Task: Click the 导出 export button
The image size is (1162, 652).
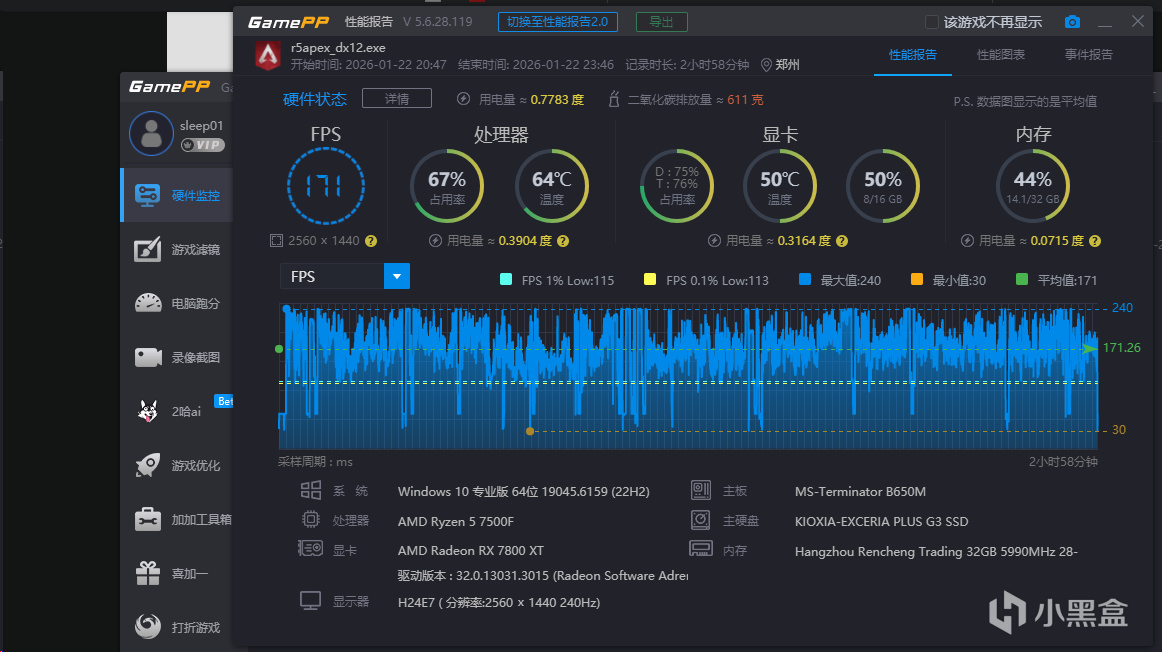Action: (x=661, y=22)
